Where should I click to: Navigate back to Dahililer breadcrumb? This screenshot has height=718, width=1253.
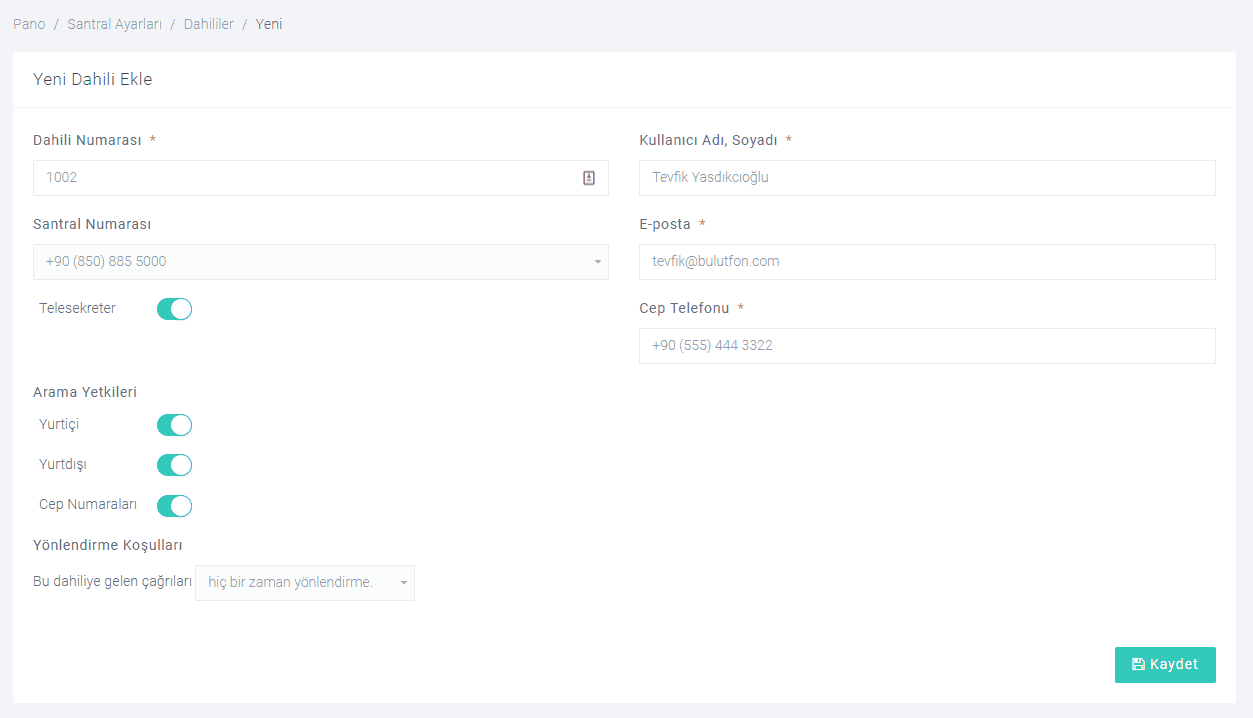click(208, 24)
